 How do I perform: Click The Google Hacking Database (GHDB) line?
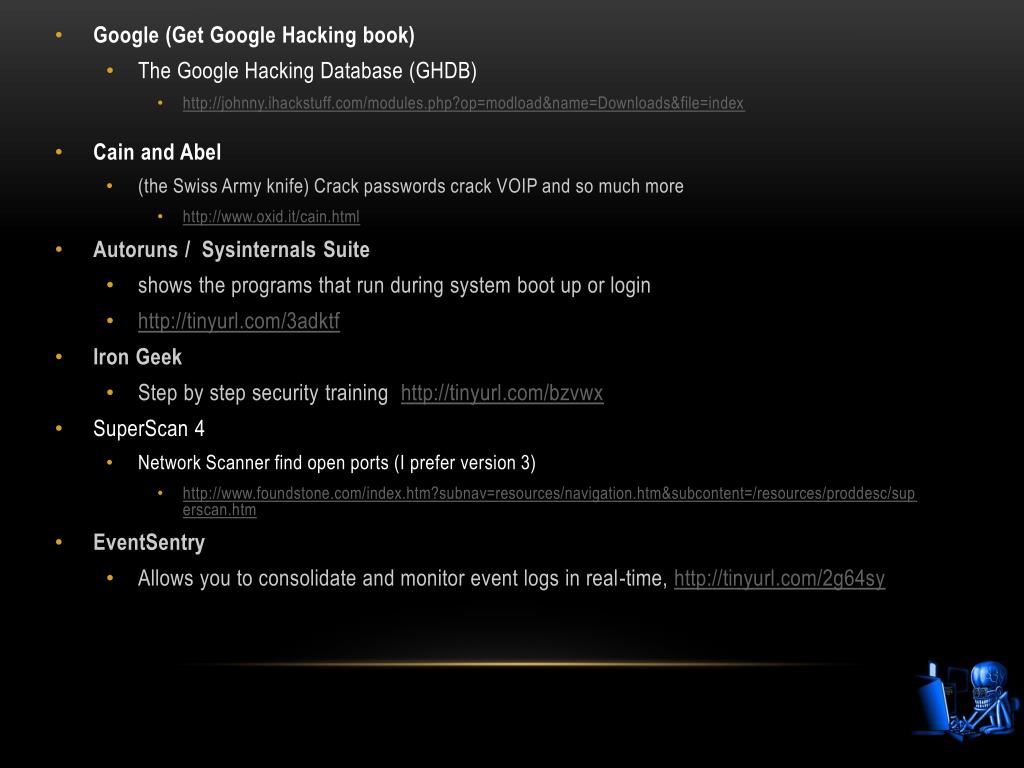tap(308, 71)
